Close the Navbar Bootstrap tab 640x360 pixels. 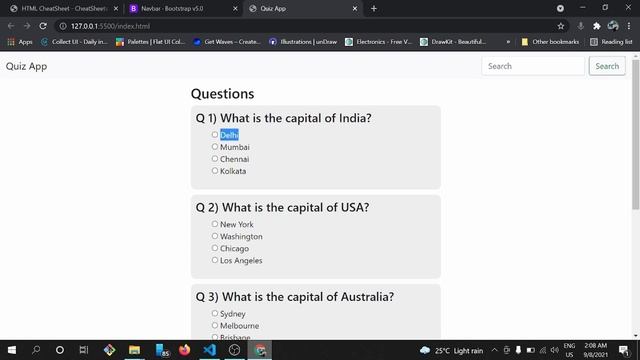(235, 9)
